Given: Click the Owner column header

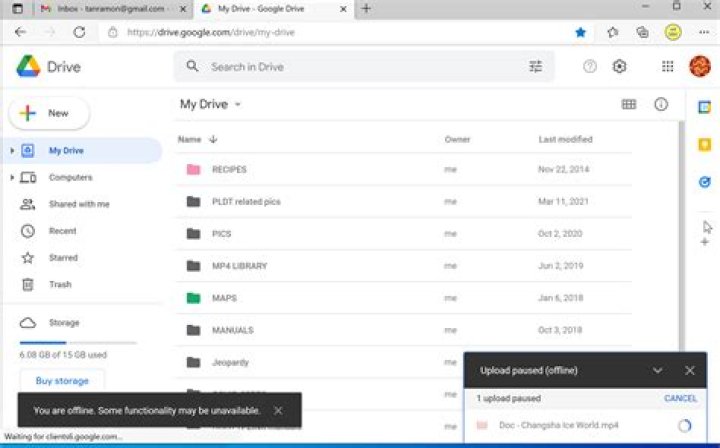Looking at the screenshot, I should 457,139.
